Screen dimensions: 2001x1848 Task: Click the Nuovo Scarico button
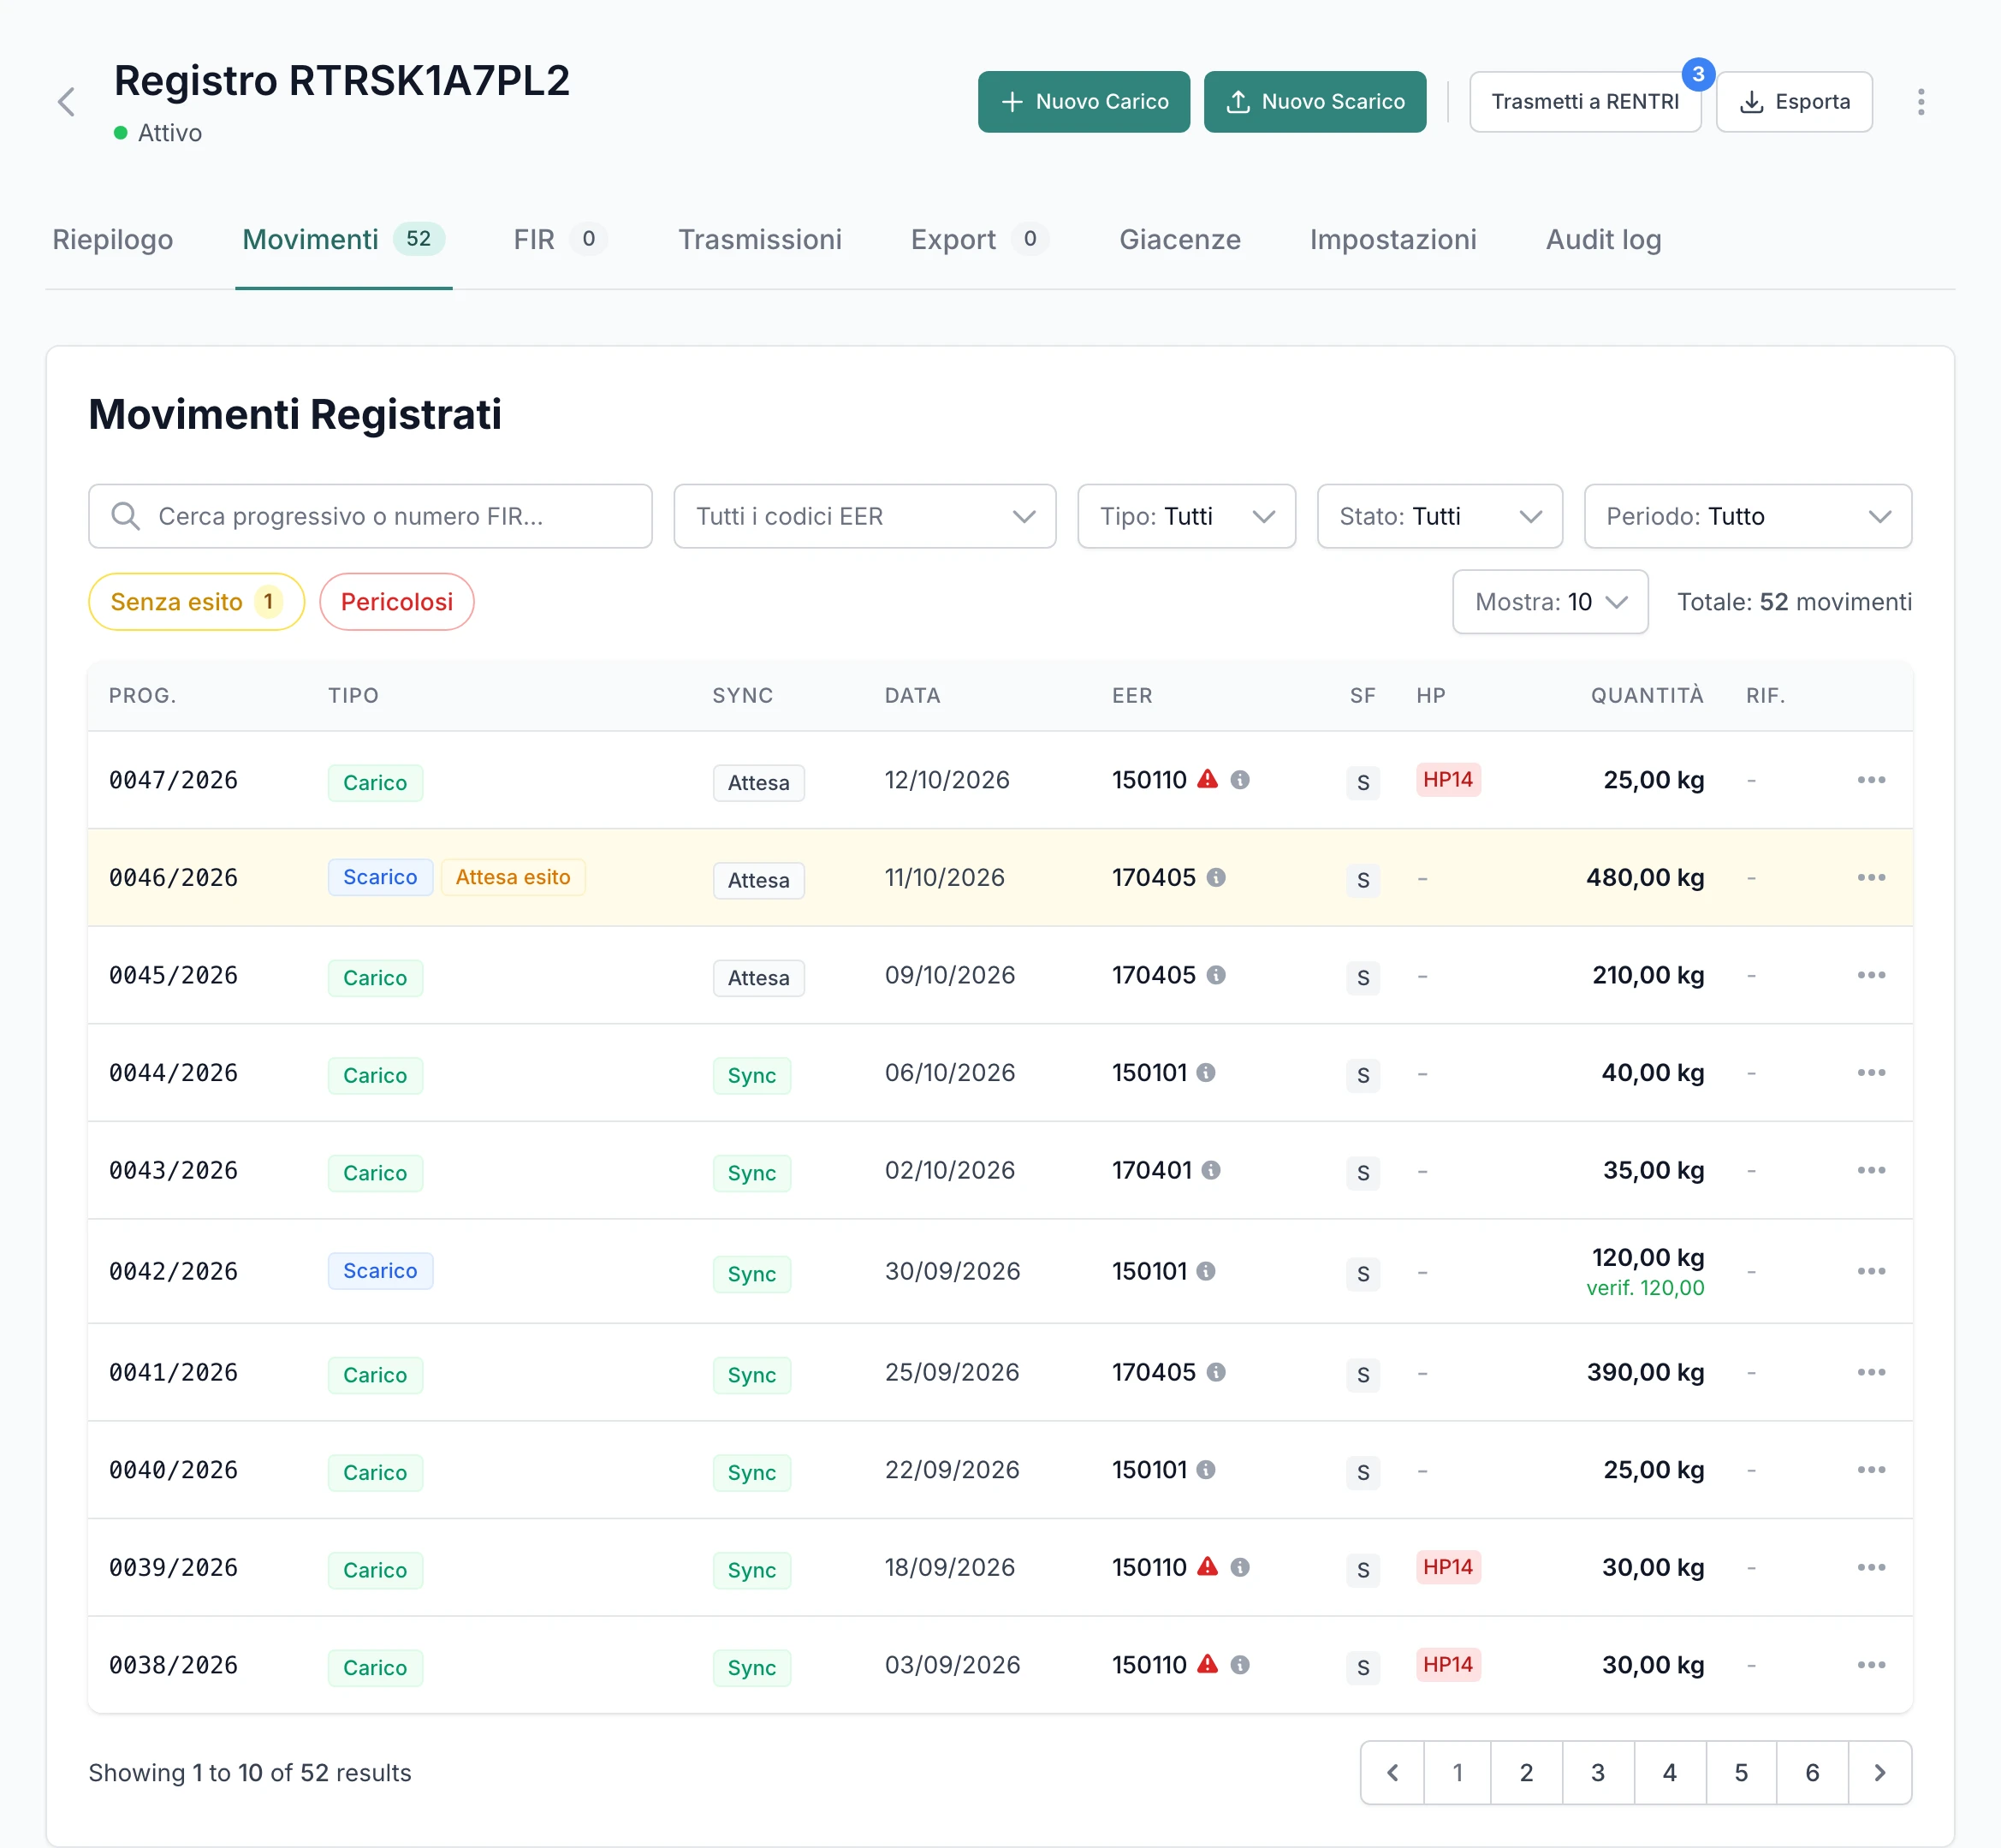pyautogui.click(x=1315, y=101)
